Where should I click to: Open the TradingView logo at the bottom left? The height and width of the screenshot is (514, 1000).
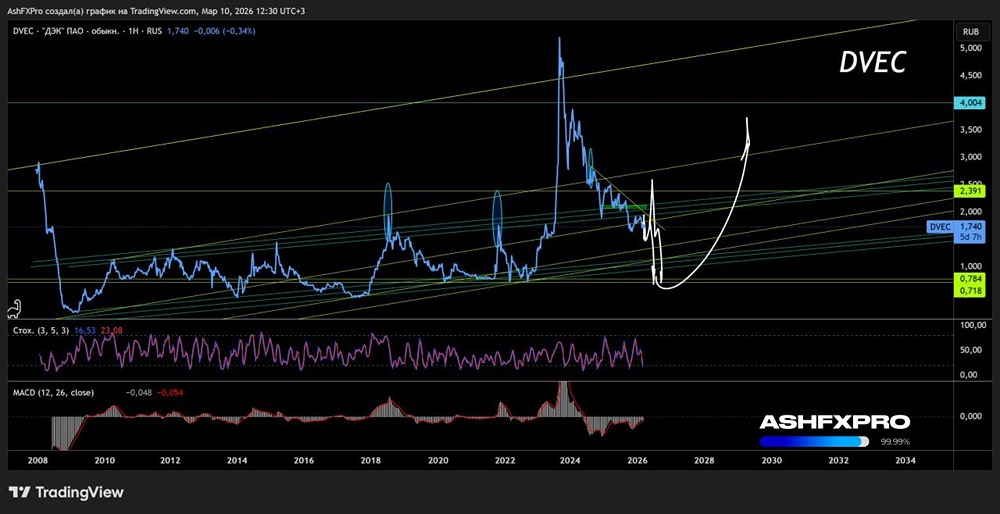click(x=66, y=492)
